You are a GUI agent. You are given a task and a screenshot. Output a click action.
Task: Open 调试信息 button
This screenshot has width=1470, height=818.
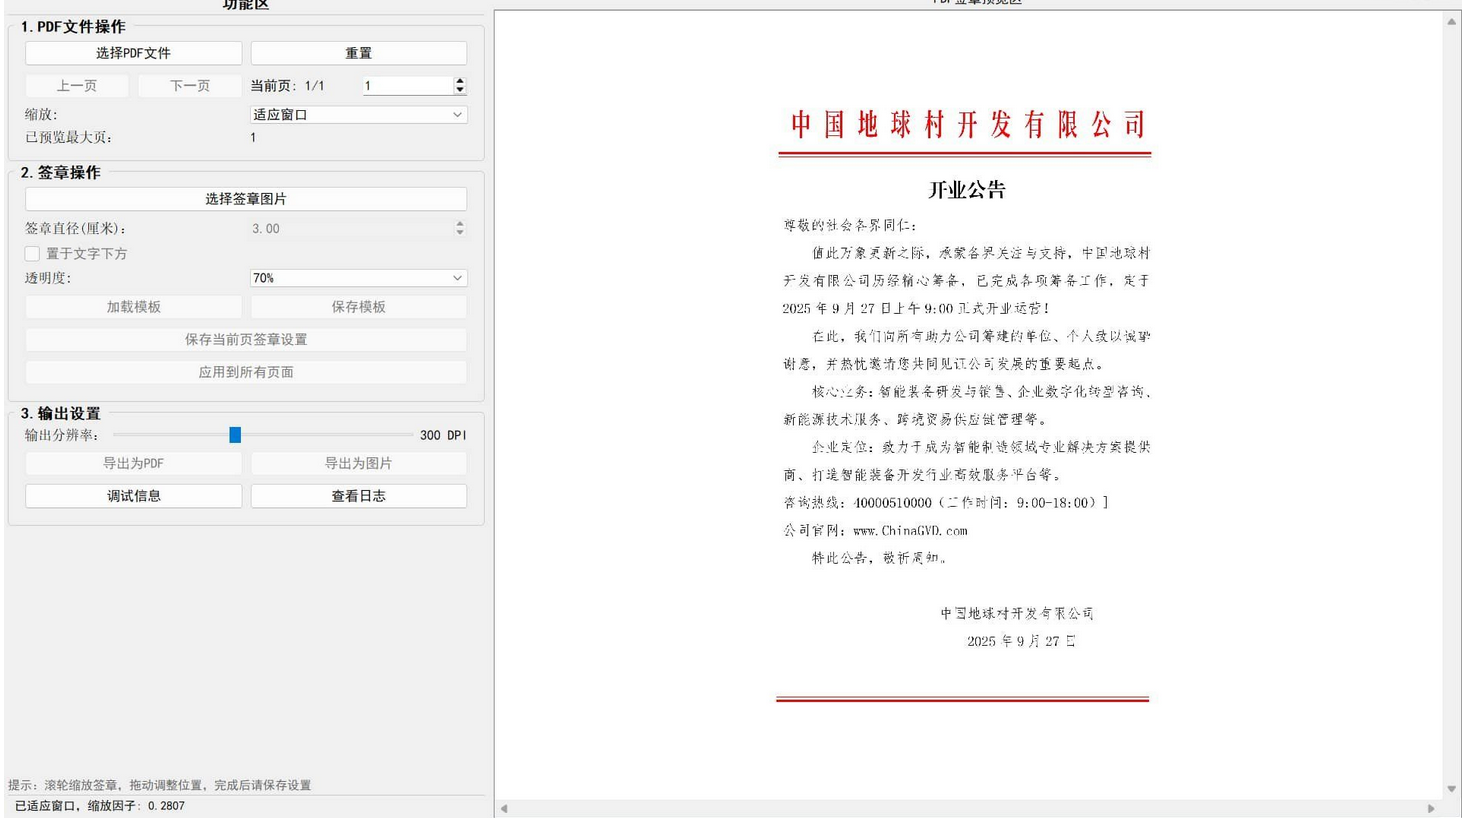pos(133,496)
